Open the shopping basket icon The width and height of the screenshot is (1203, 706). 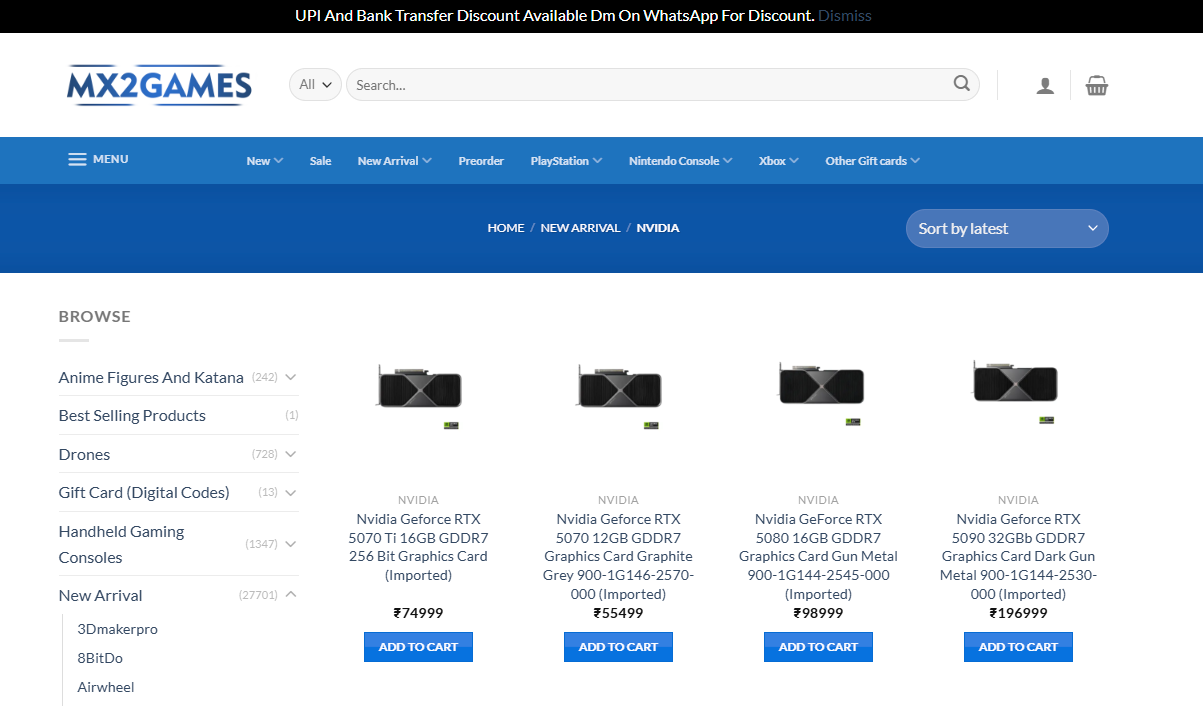coord(1097,85)
